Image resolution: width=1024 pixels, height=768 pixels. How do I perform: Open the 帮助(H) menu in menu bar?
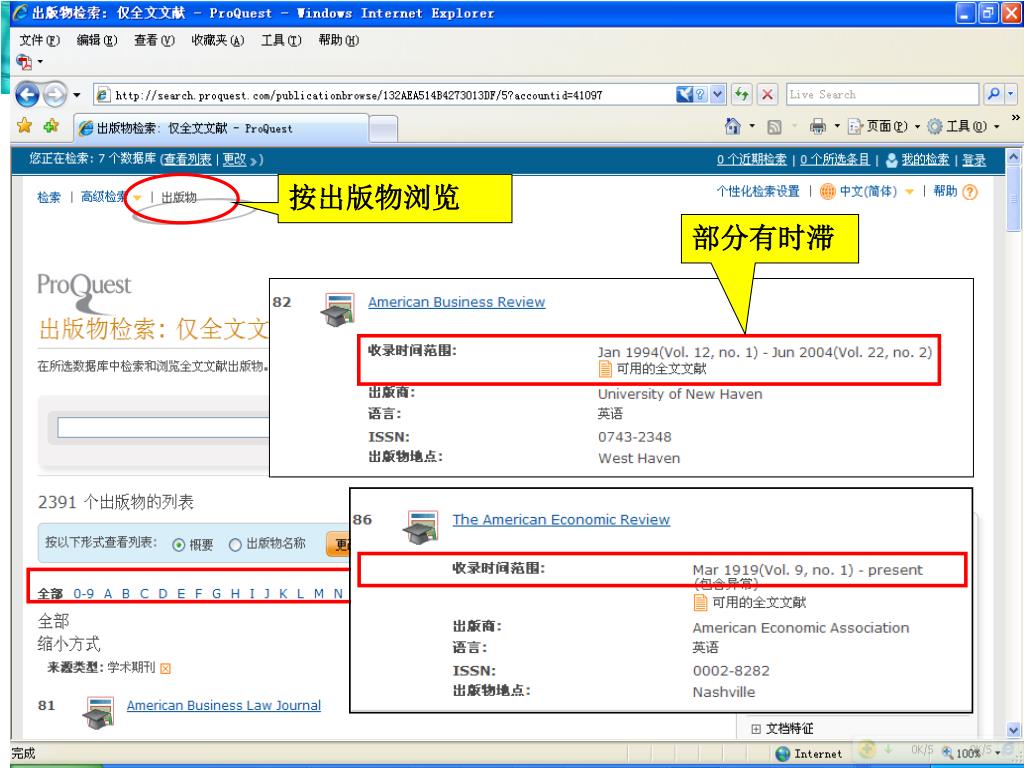click(x=338, y=40)
